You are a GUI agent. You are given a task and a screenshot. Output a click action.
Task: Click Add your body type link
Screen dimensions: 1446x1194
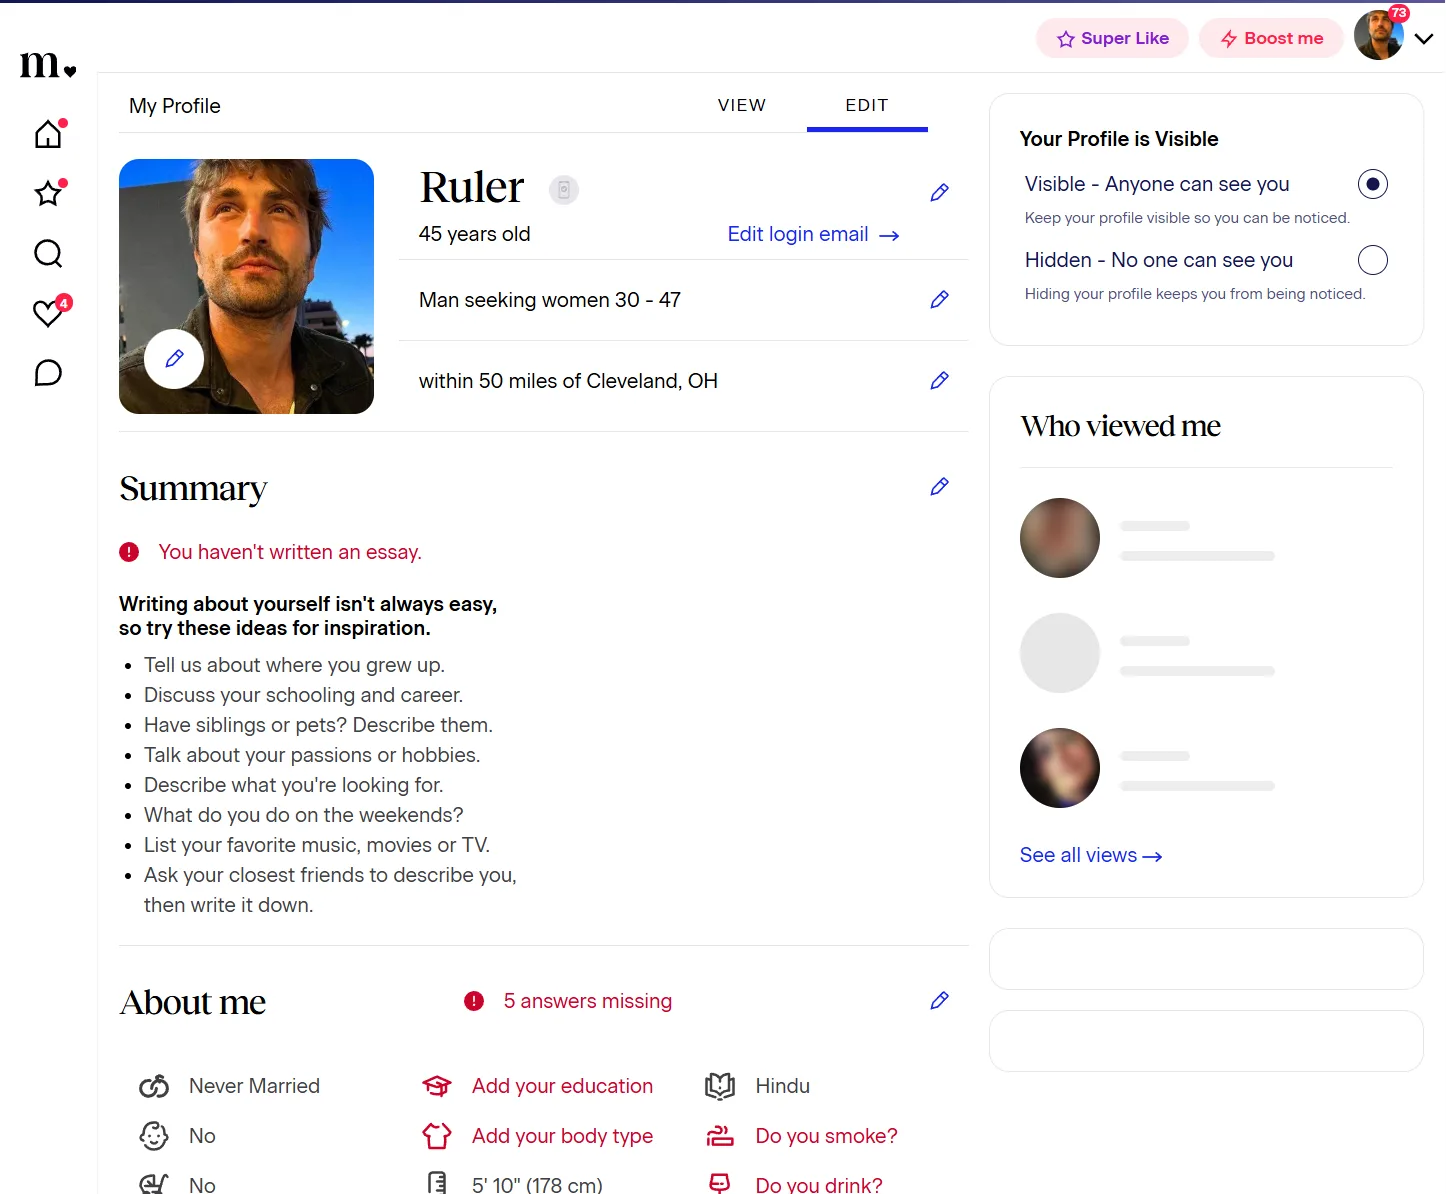coord(562,1136)
